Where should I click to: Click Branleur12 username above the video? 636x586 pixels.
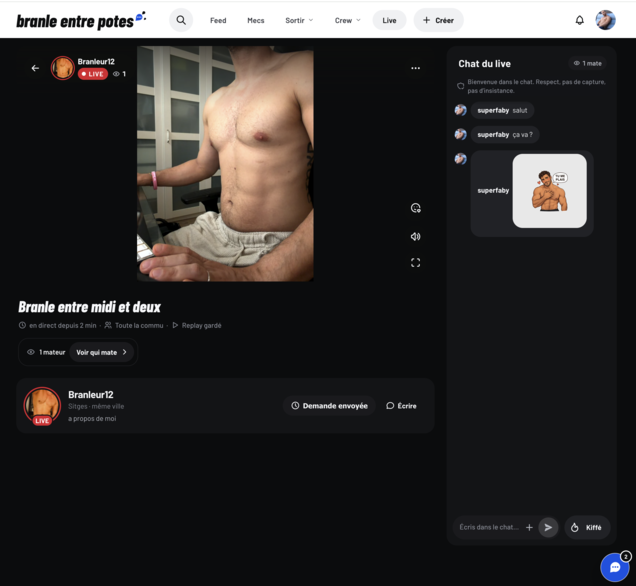click(x=96, y=62)
